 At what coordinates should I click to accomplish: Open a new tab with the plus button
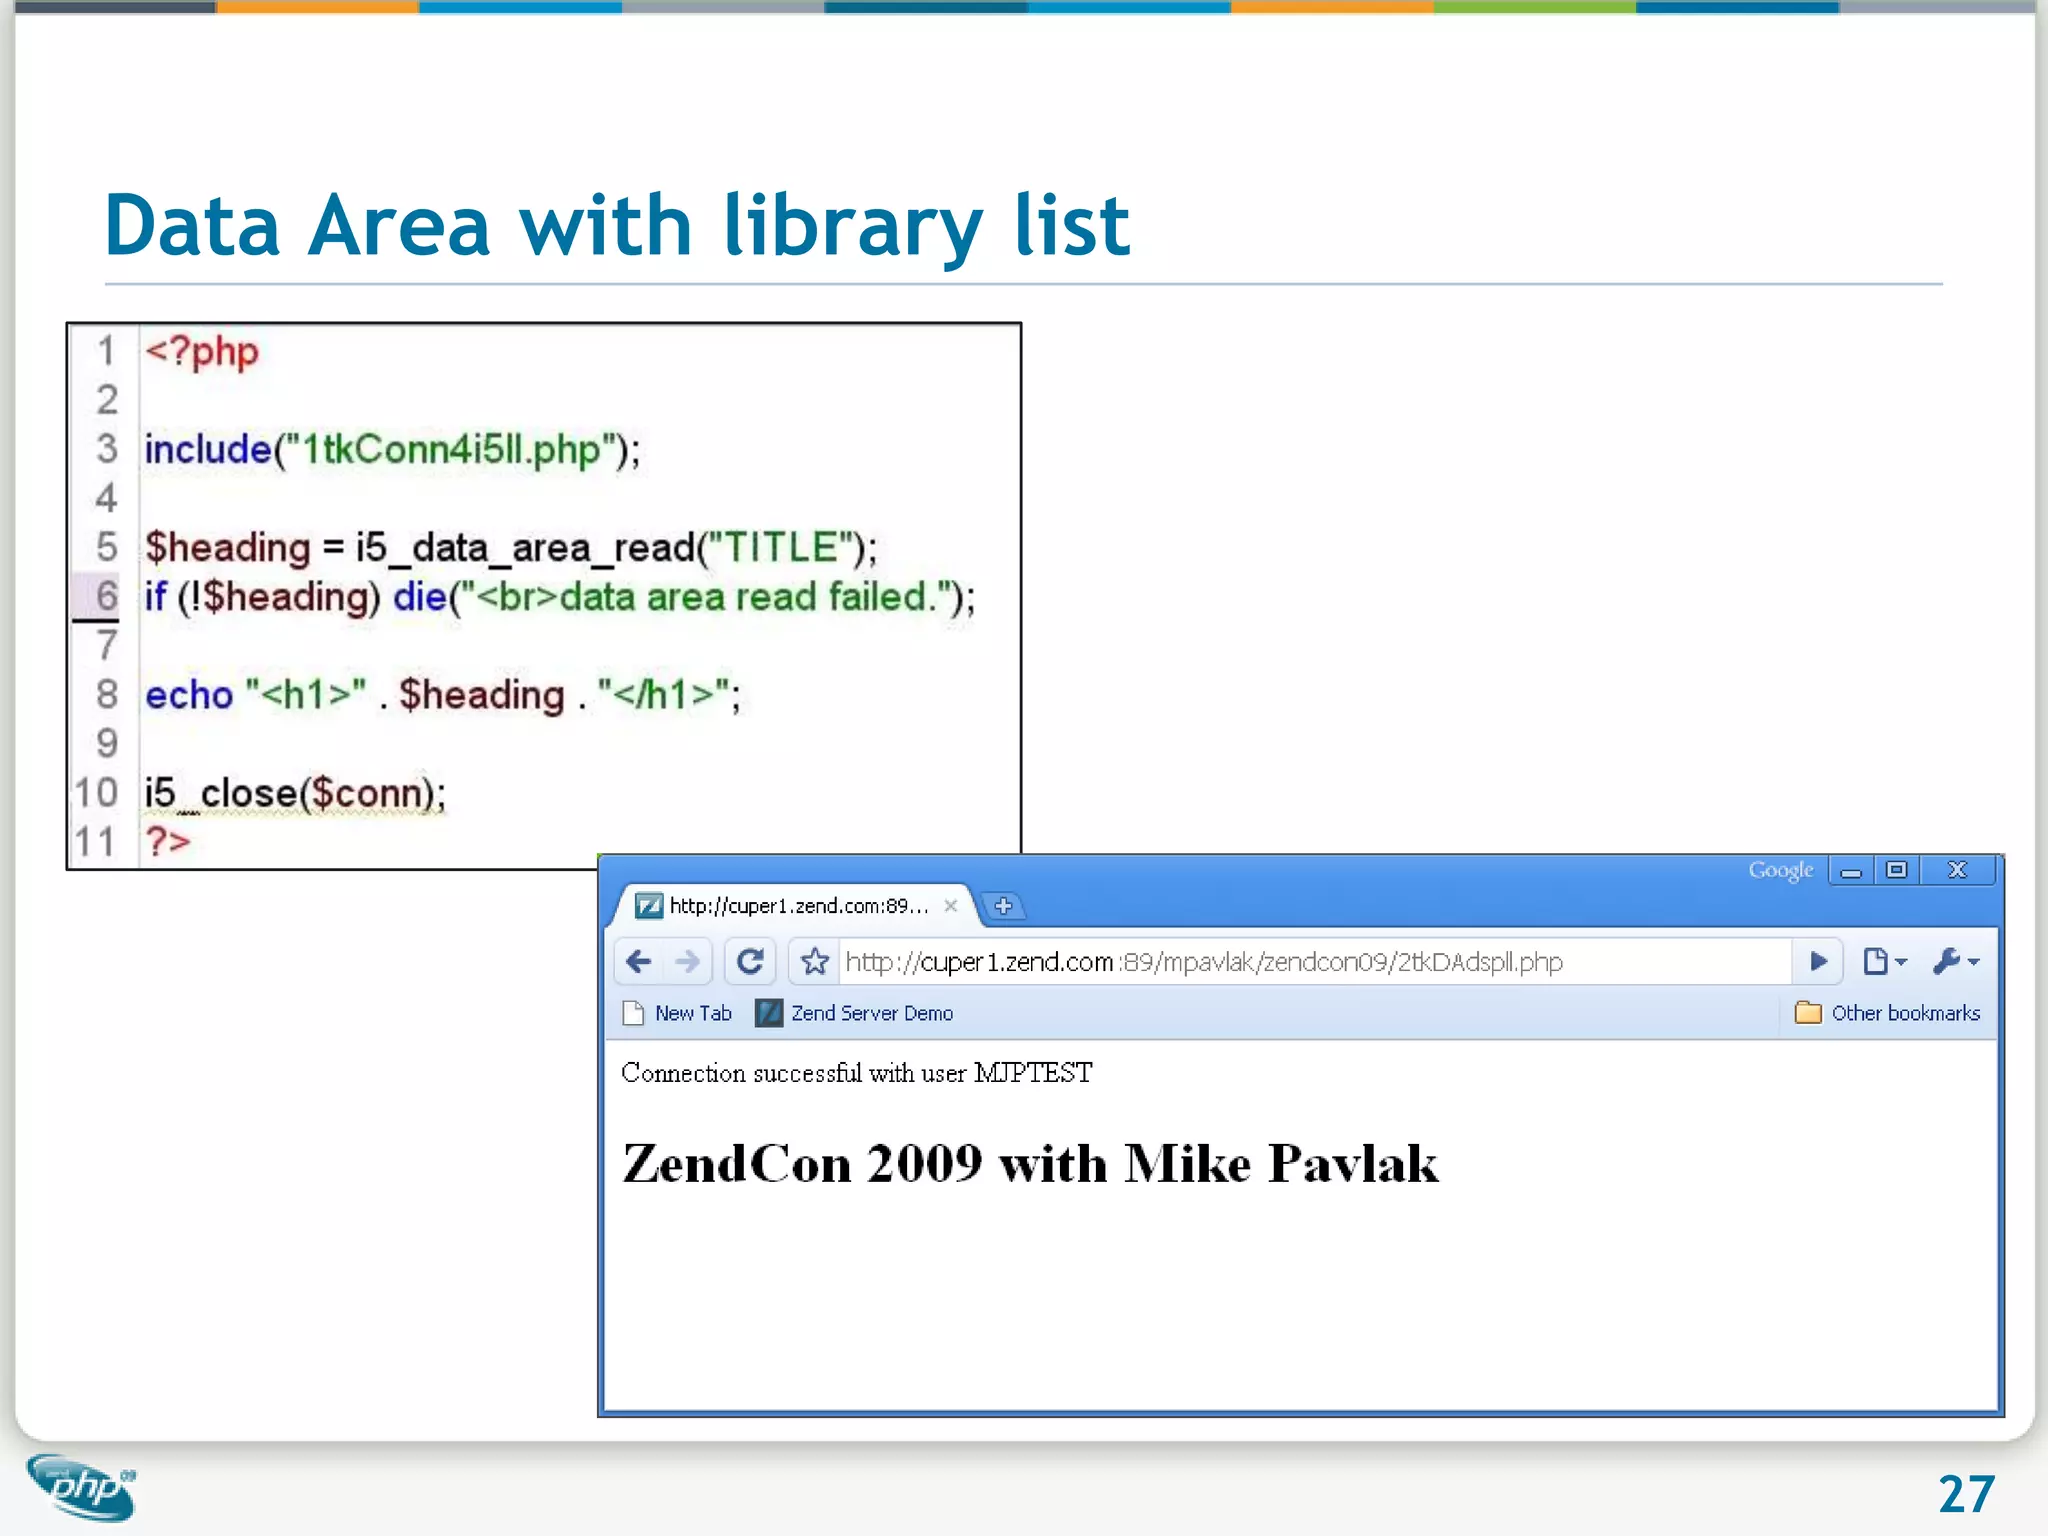(1003, 905)
